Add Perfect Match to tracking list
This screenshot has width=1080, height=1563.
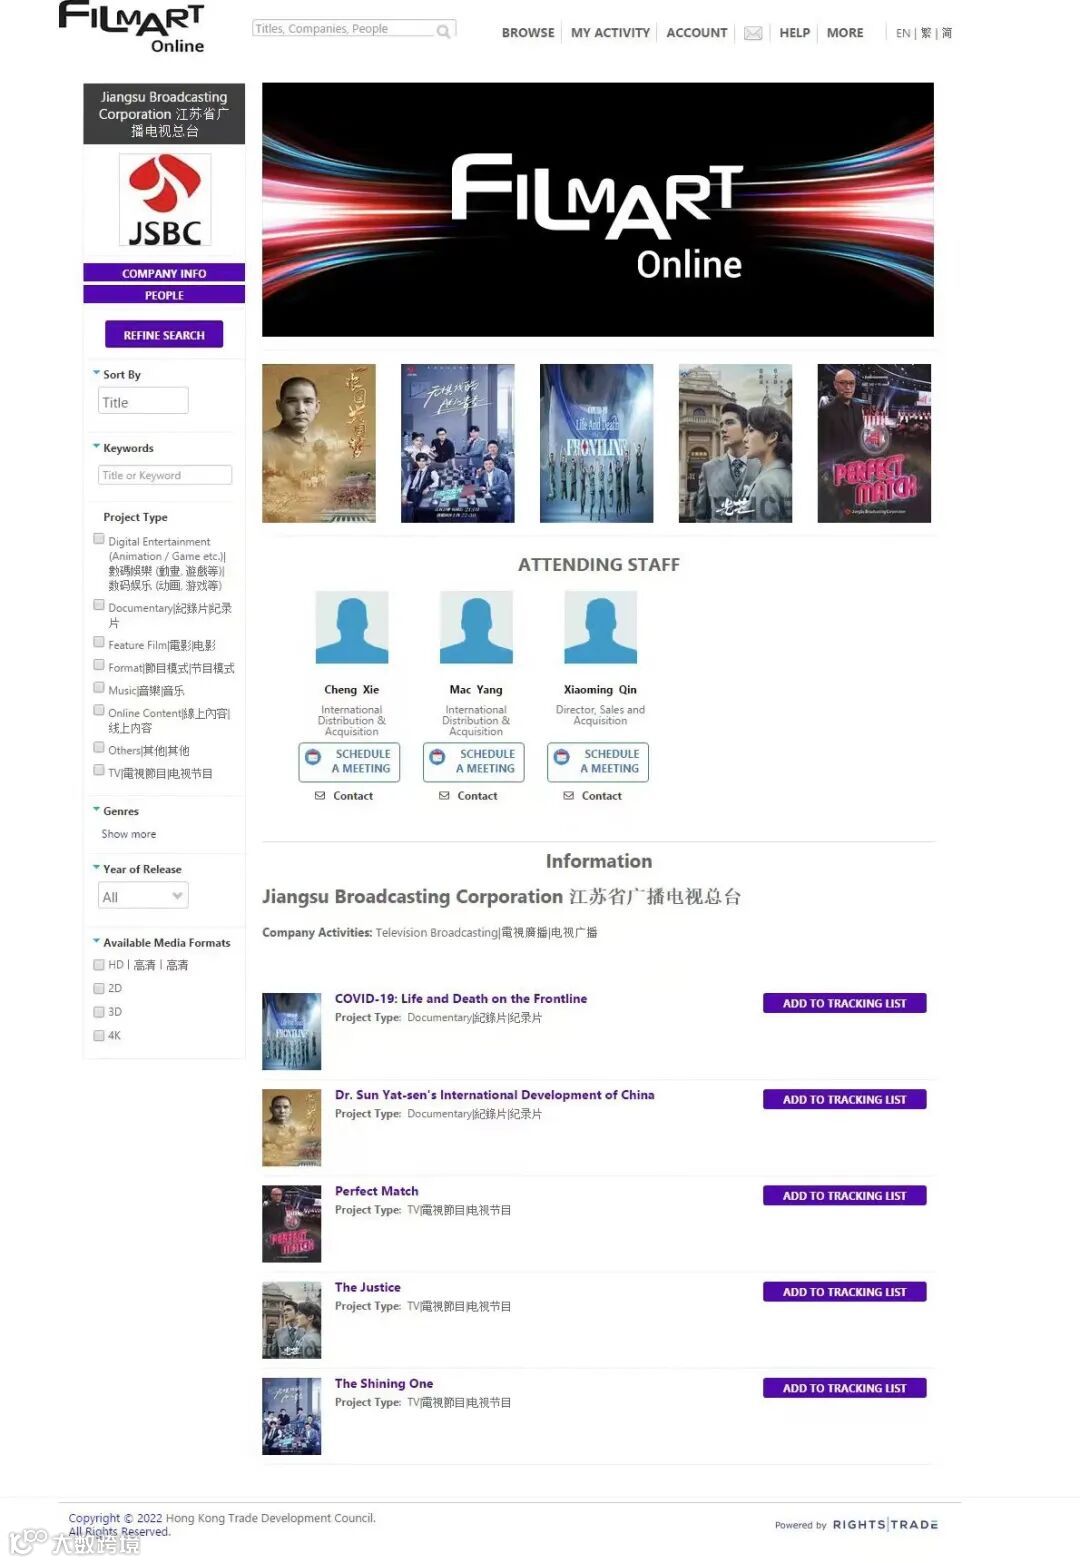coord(844,1195)
